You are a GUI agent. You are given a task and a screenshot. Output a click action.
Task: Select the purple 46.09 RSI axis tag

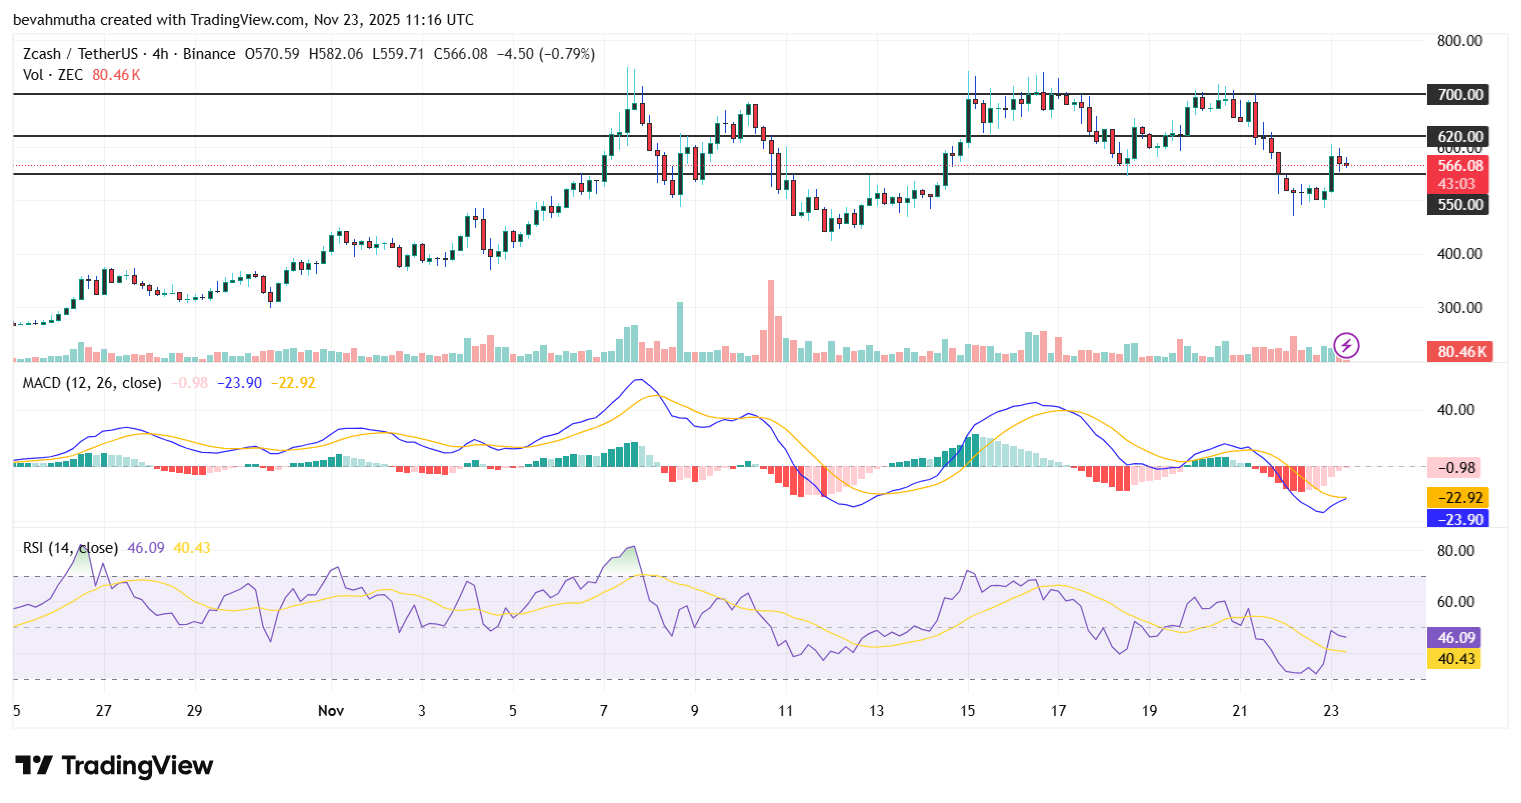click(x=1456, y=637)
